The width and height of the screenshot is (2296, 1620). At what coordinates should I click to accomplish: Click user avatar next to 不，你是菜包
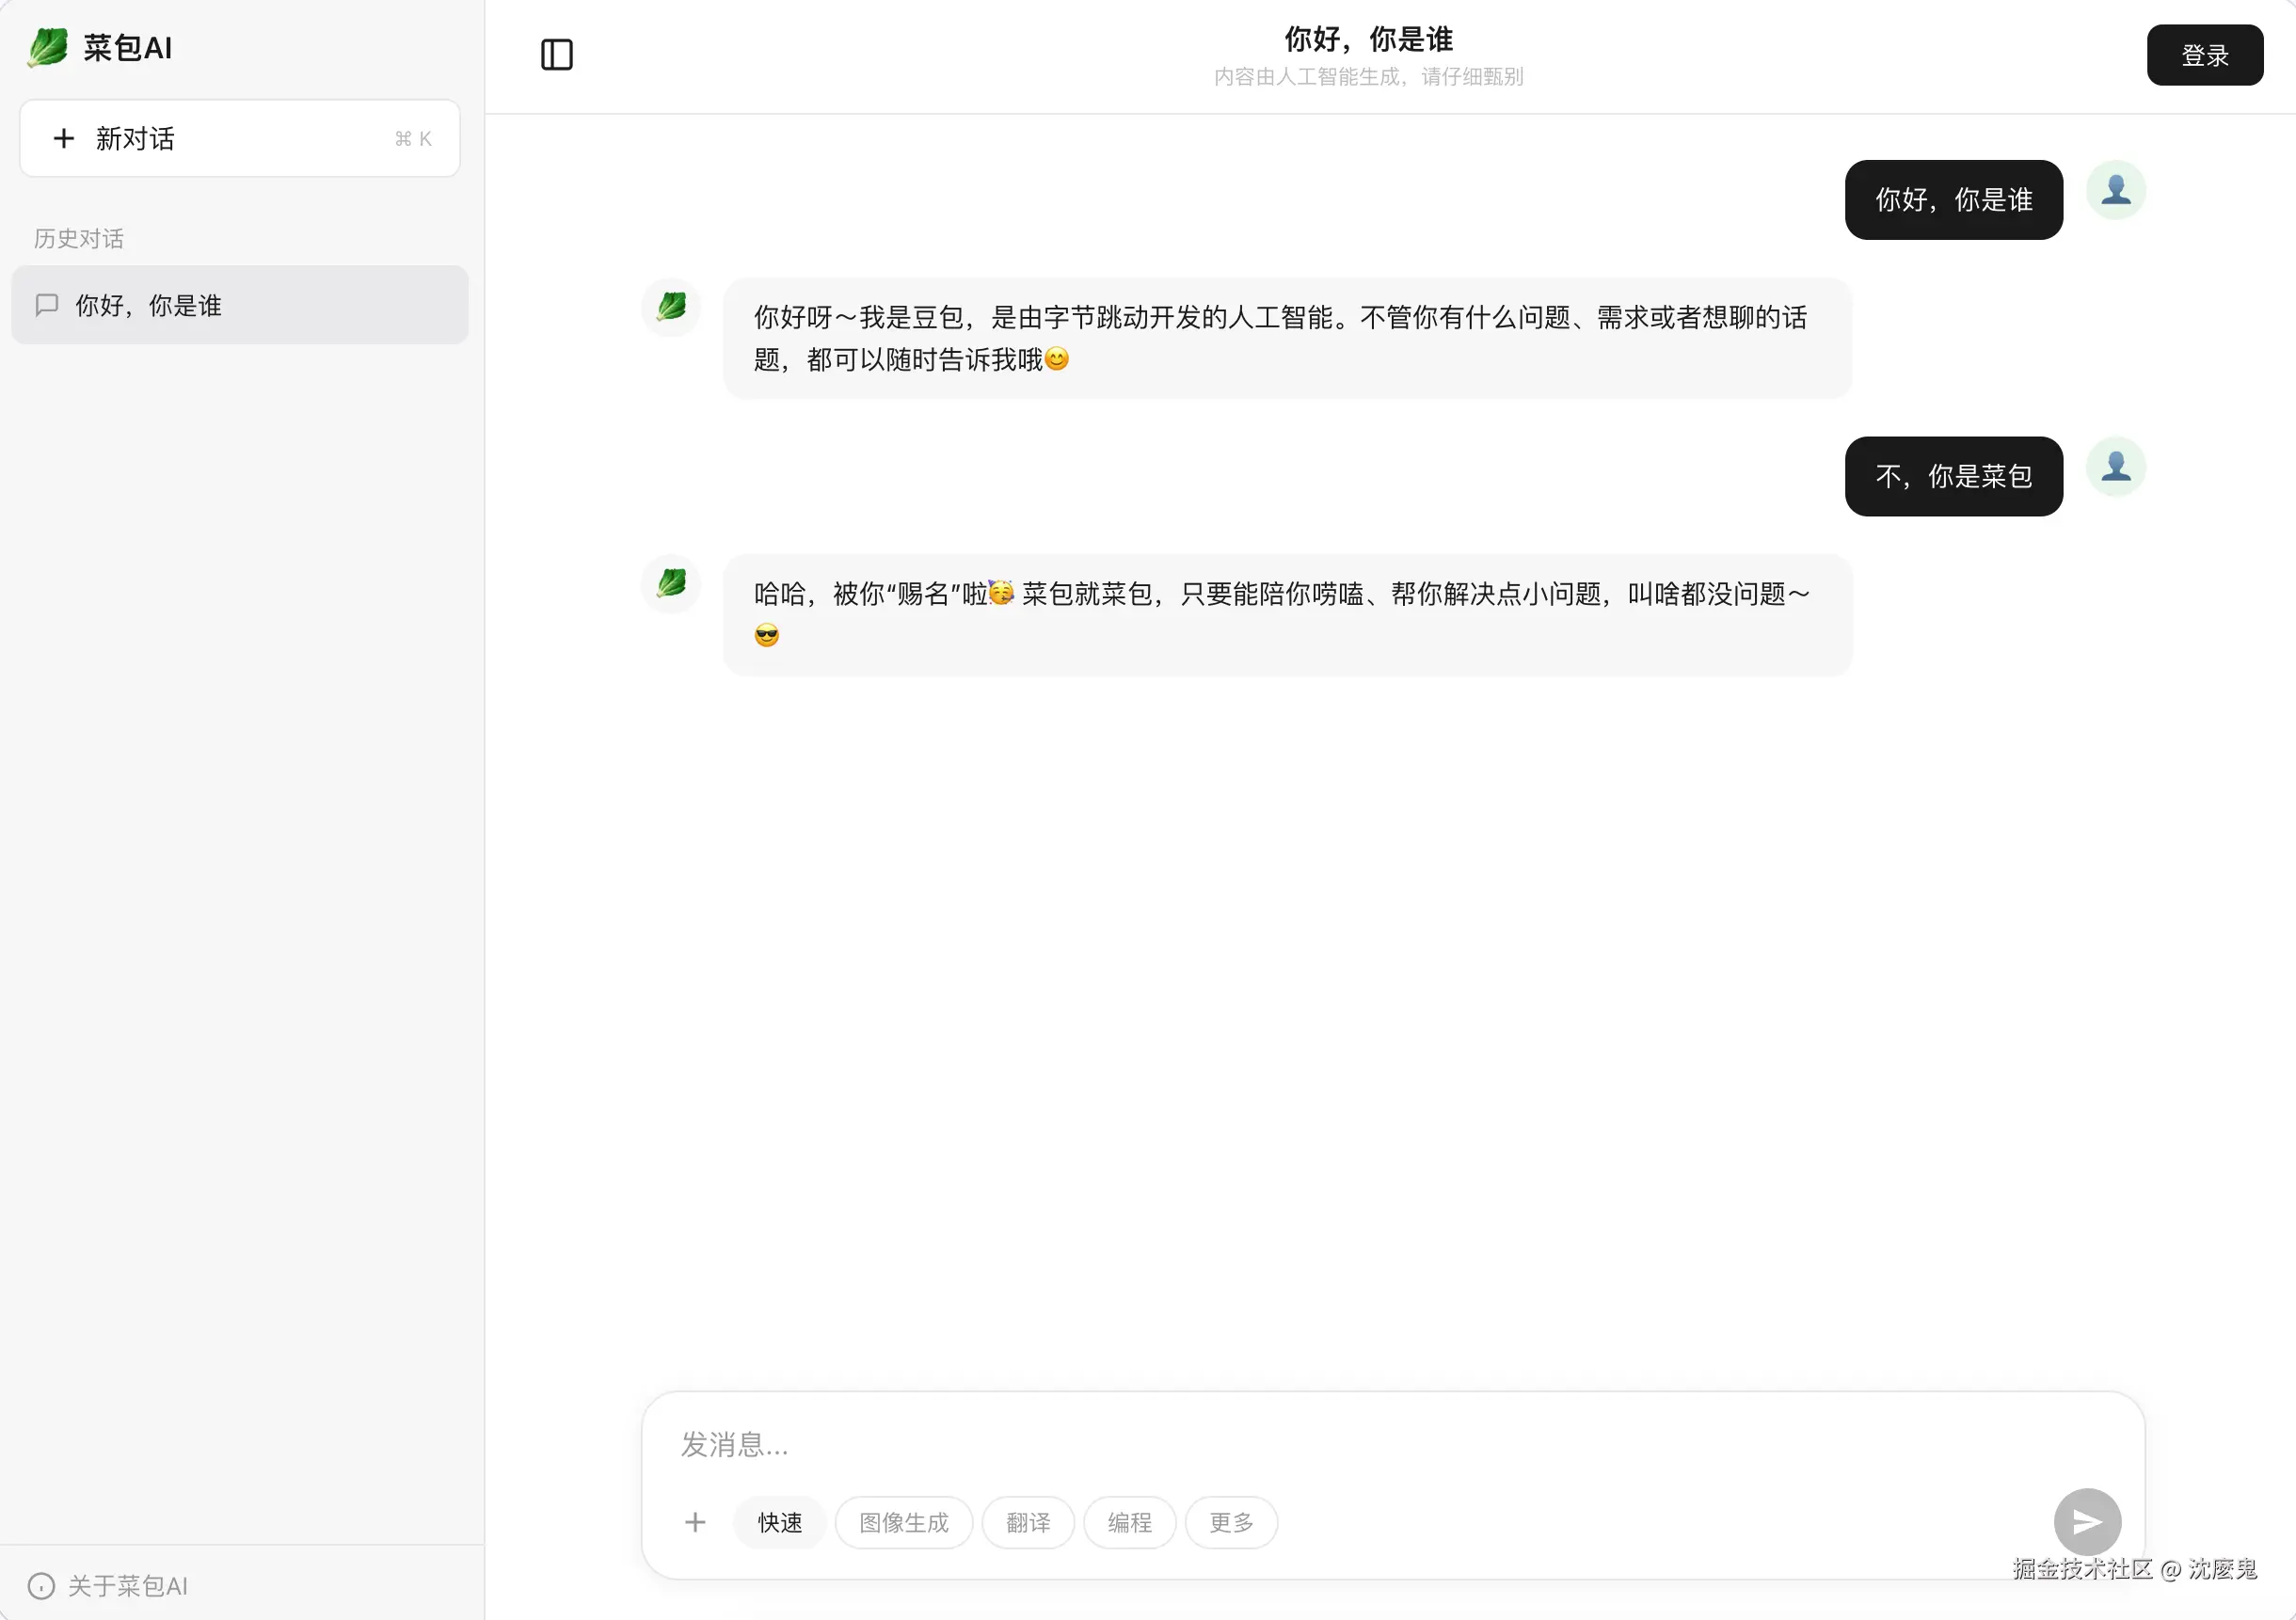(x=2116, y=467)
